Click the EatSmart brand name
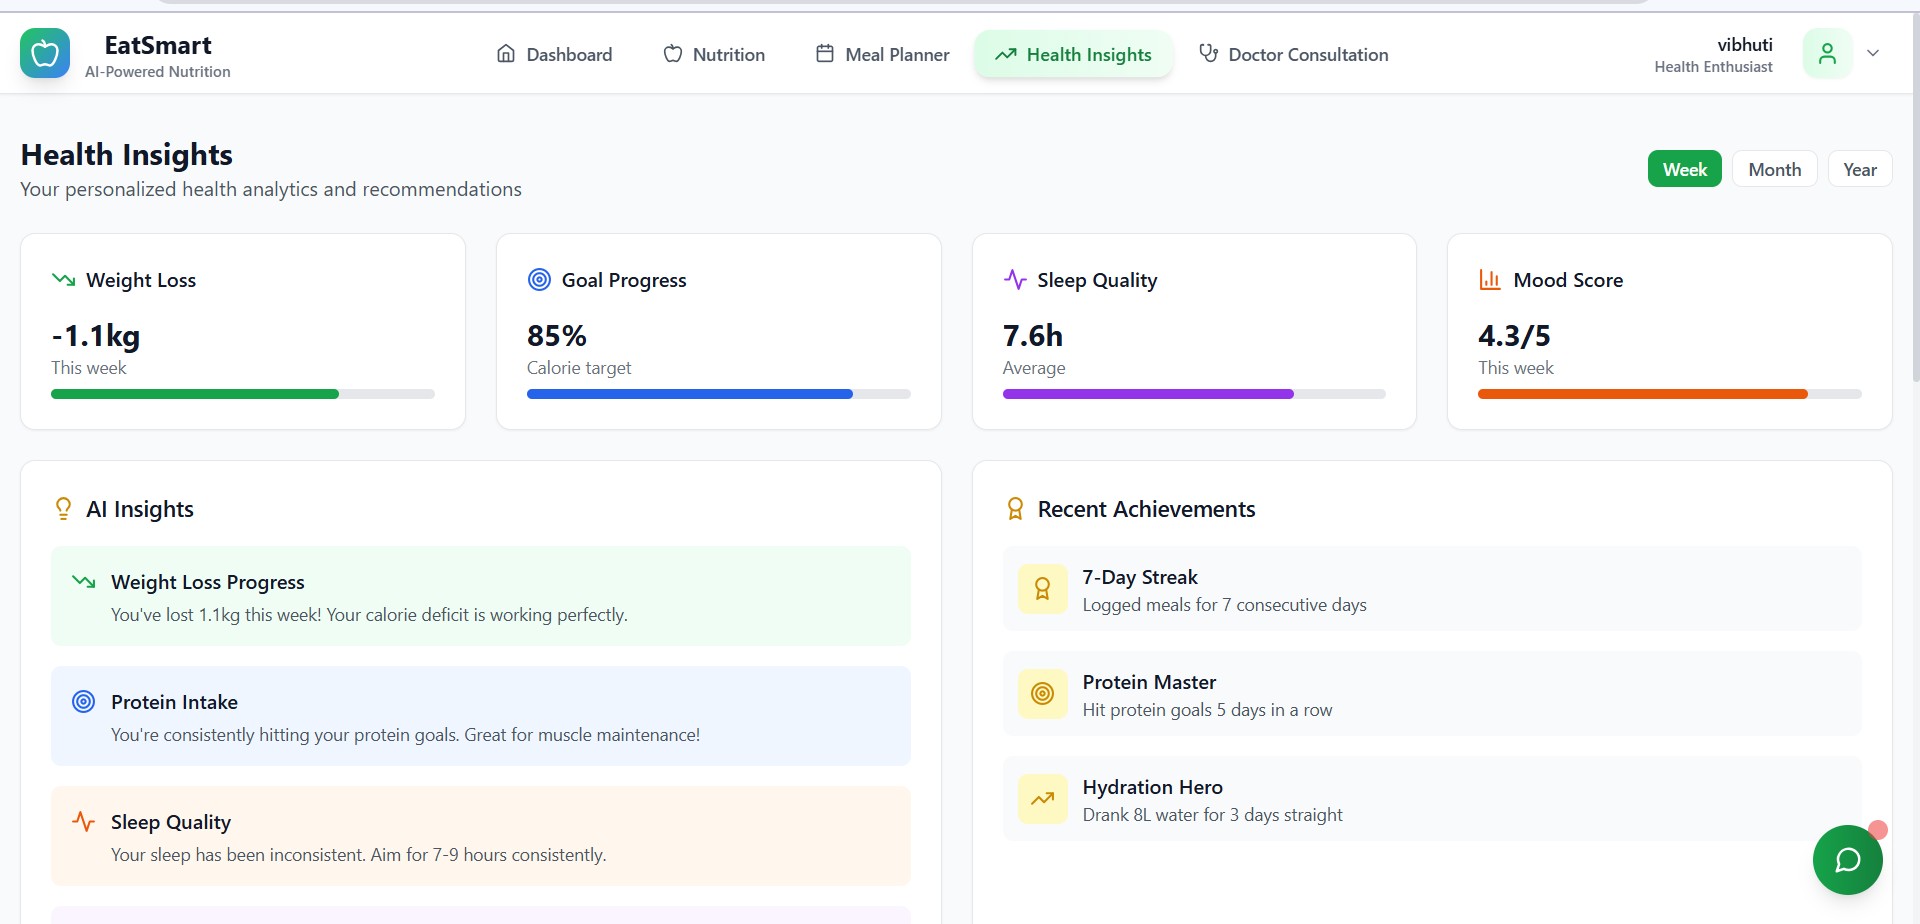1920x924 pixels. (x=158, y=45)
